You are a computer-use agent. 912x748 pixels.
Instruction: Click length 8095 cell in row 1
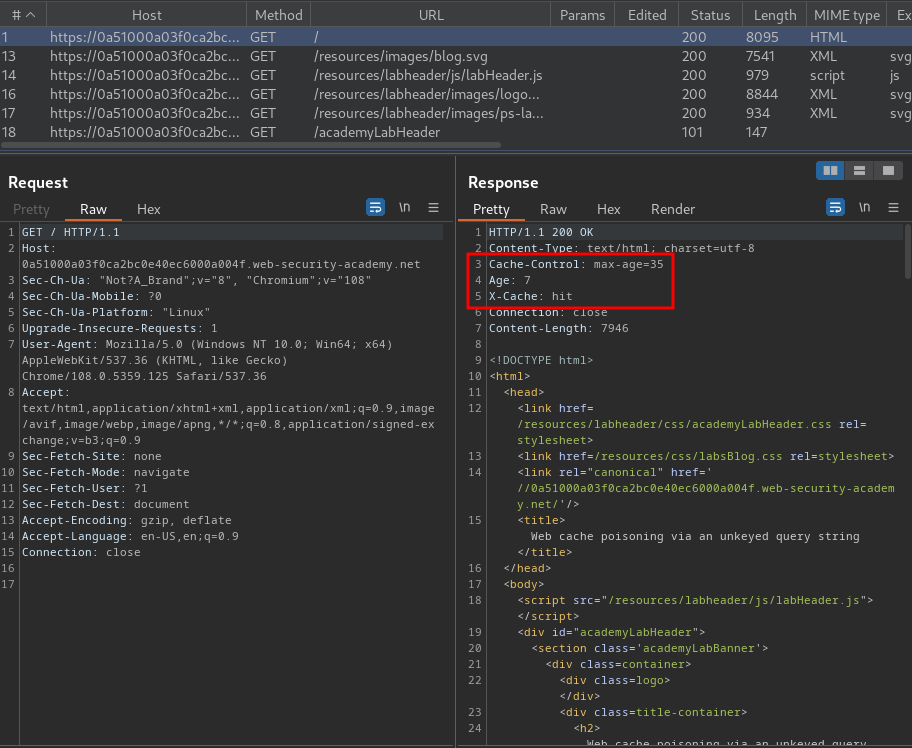pyautogui.click(x=762, y=37)
